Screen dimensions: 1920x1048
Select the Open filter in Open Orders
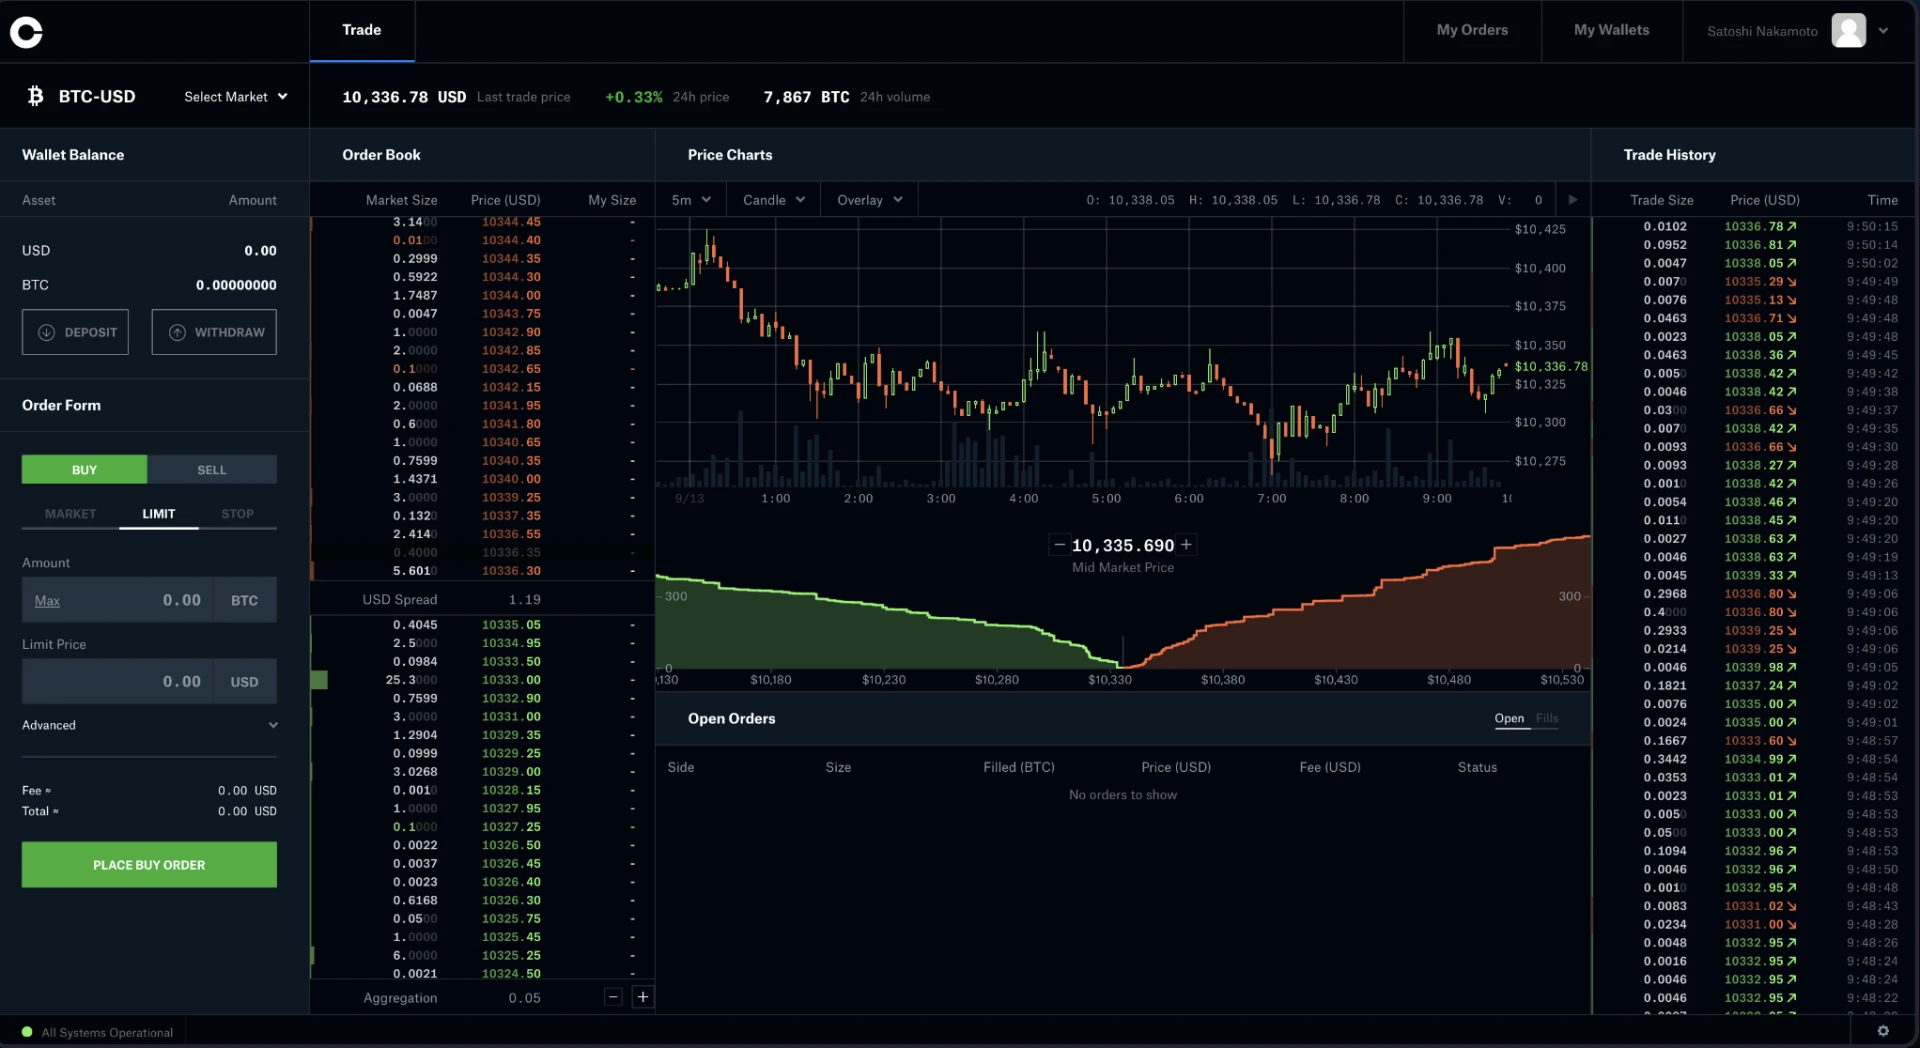click(x=1508, y=718)
